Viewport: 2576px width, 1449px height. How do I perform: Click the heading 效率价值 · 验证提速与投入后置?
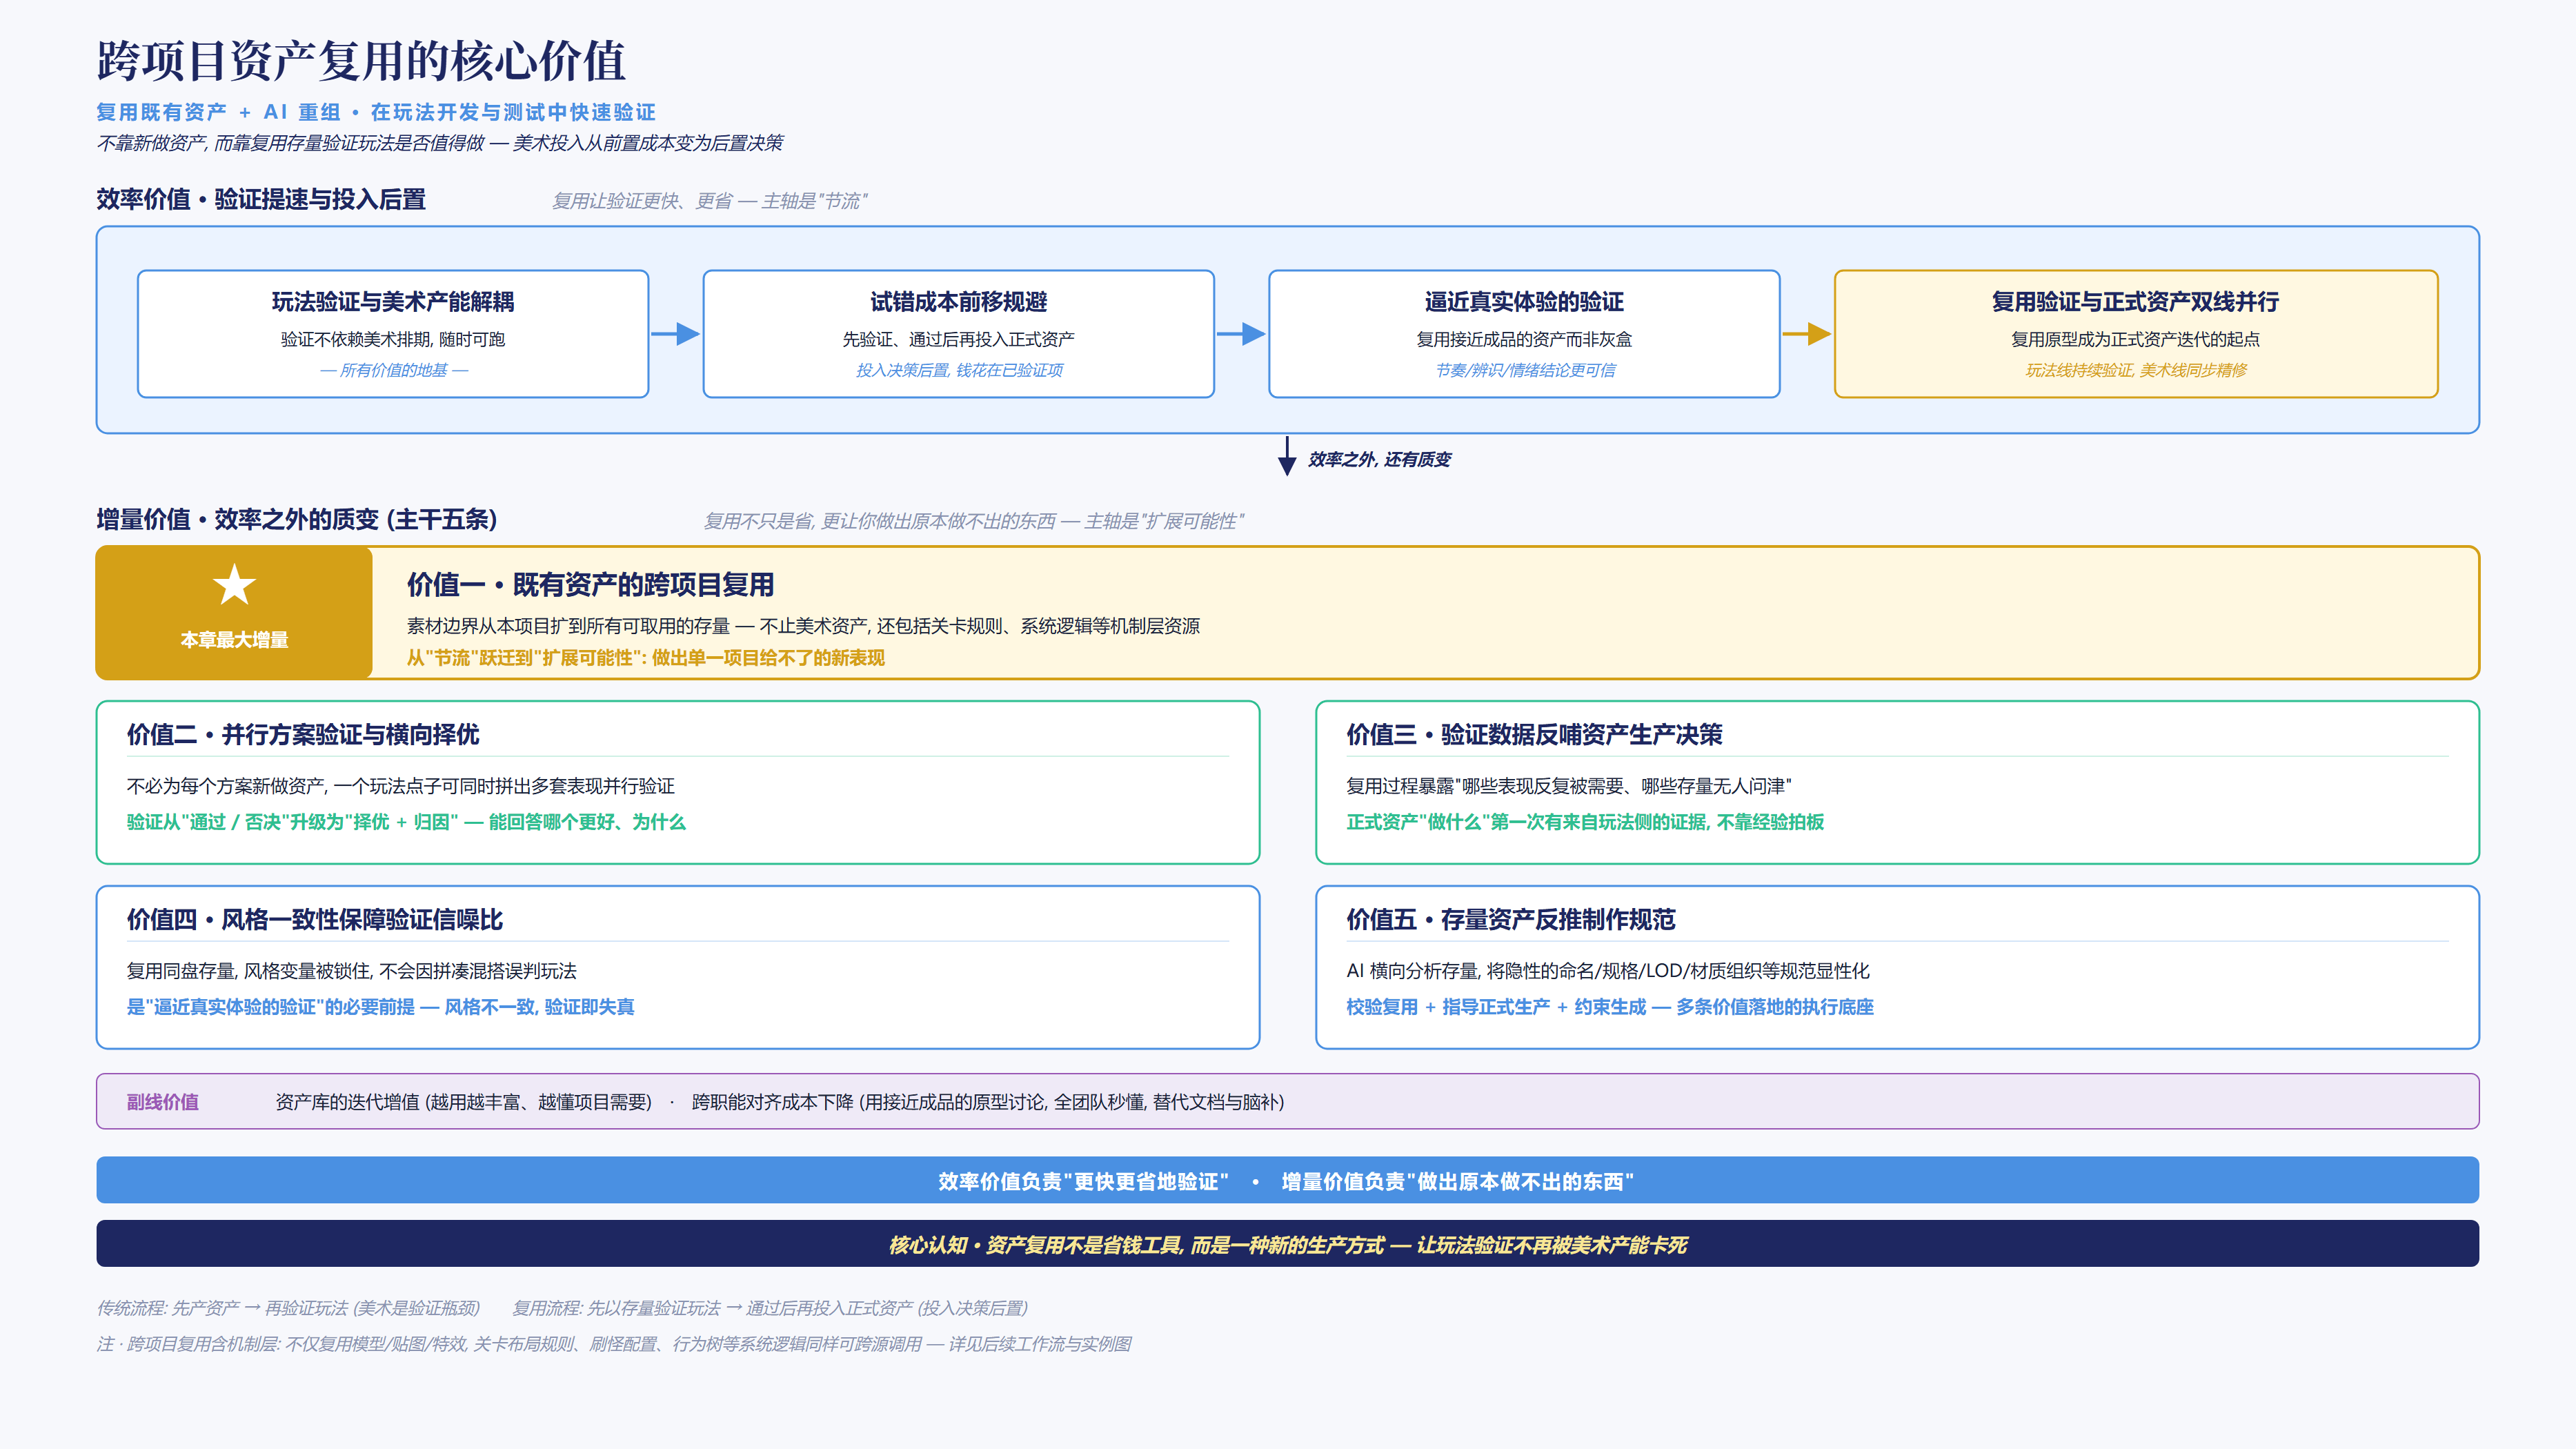(x=261, y=199)
